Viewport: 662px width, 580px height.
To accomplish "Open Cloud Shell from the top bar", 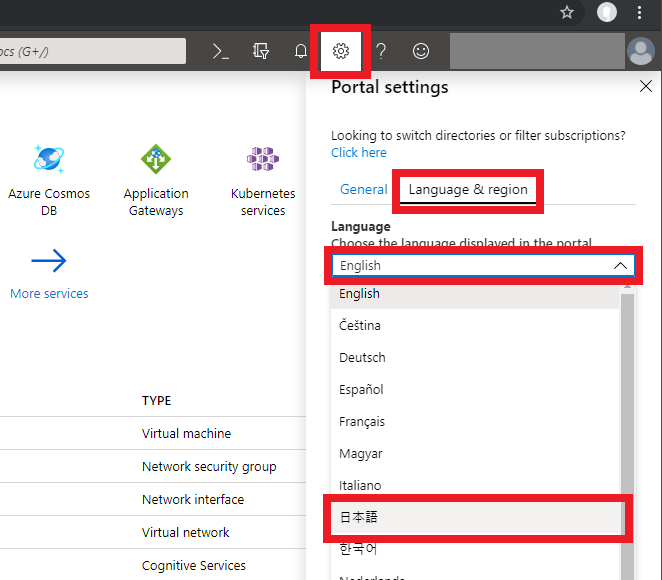I will [220, 51].
